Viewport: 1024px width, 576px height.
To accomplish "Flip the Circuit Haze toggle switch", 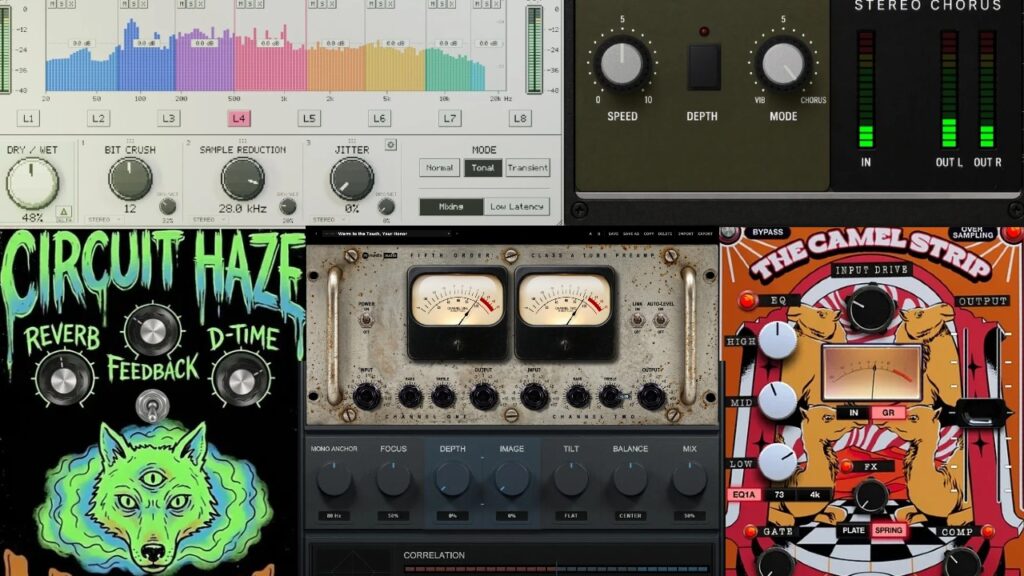I will [152, 404].
